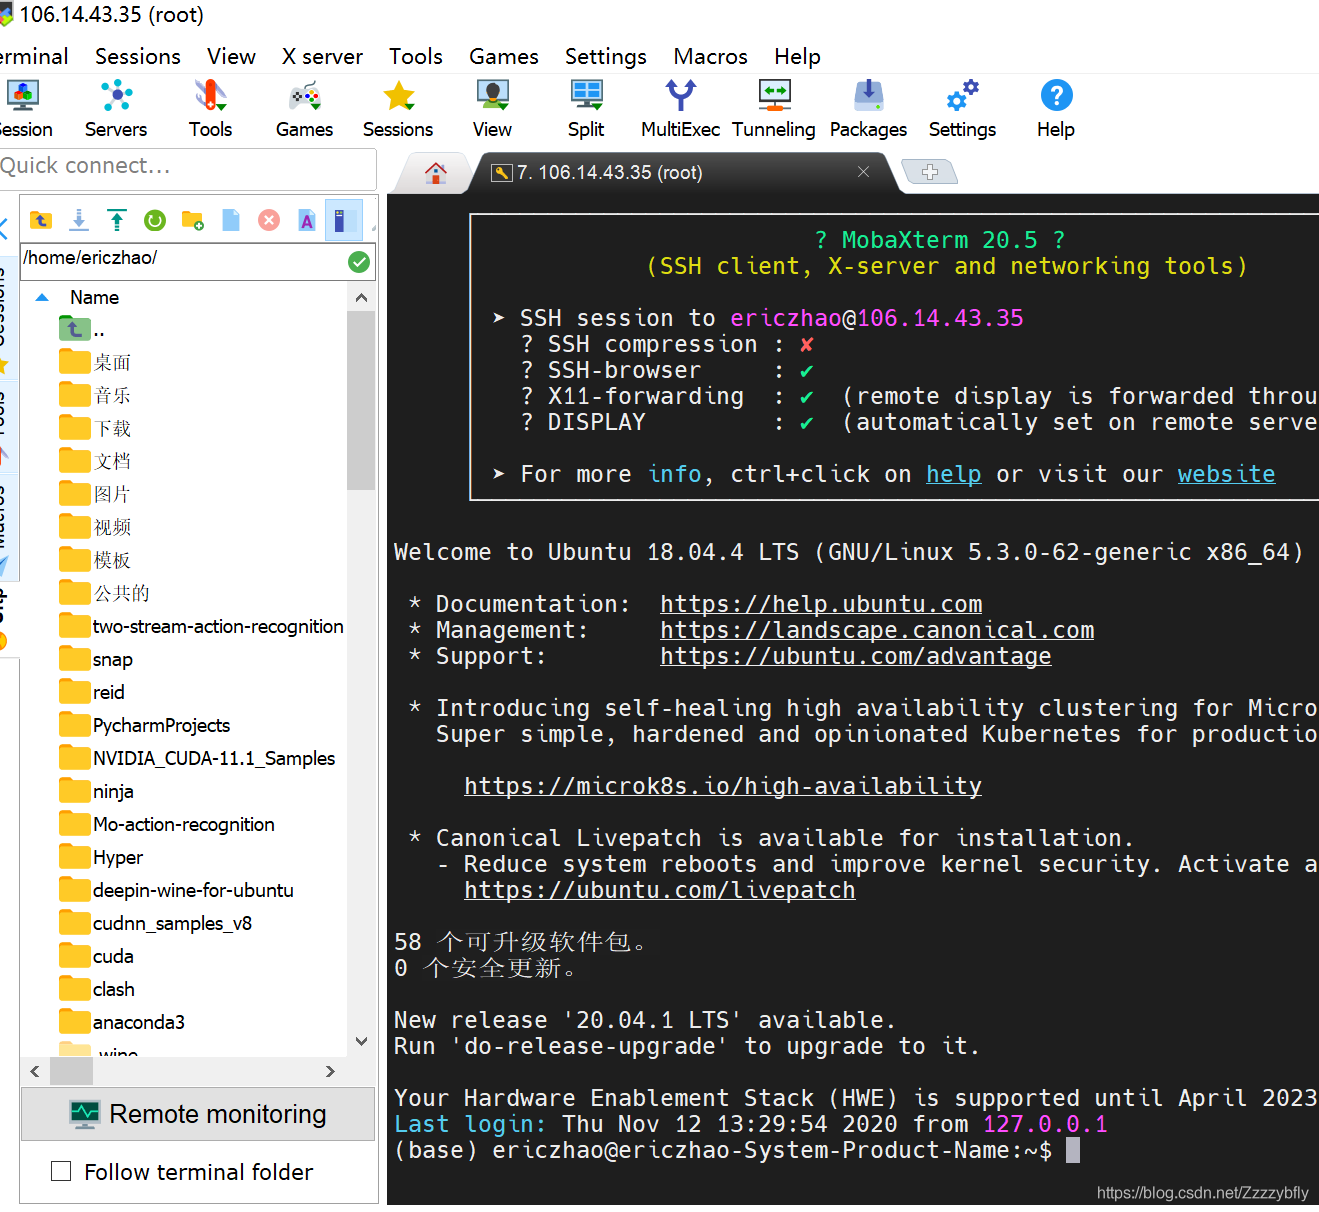Create new folder in SFTP browser
The image size is (1319, 1212).
pos(193,220)
